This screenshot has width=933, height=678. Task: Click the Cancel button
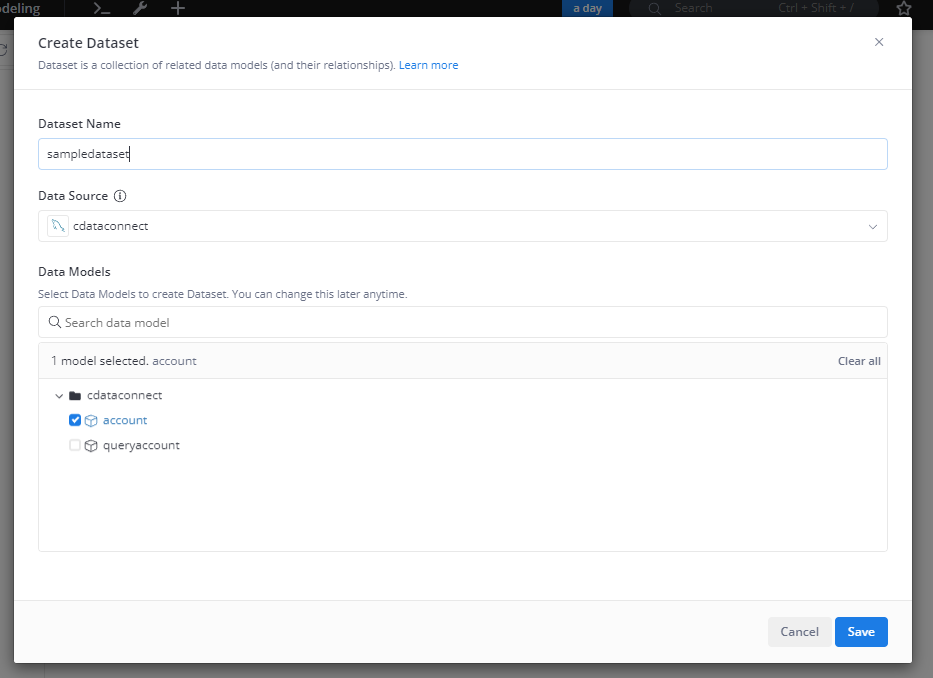click(799, 632)
